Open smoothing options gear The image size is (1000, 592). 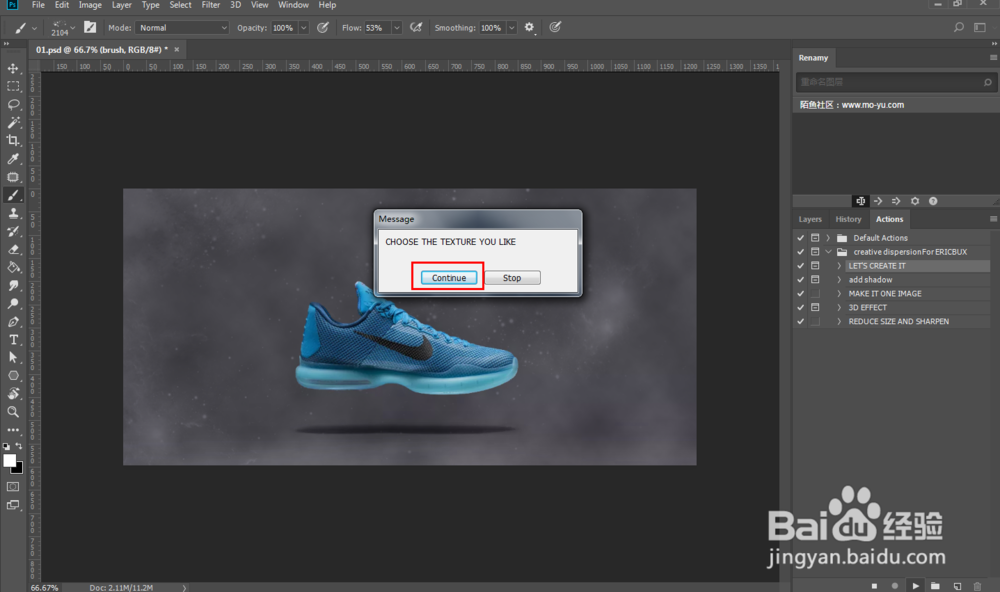click(x=529, y=27)
